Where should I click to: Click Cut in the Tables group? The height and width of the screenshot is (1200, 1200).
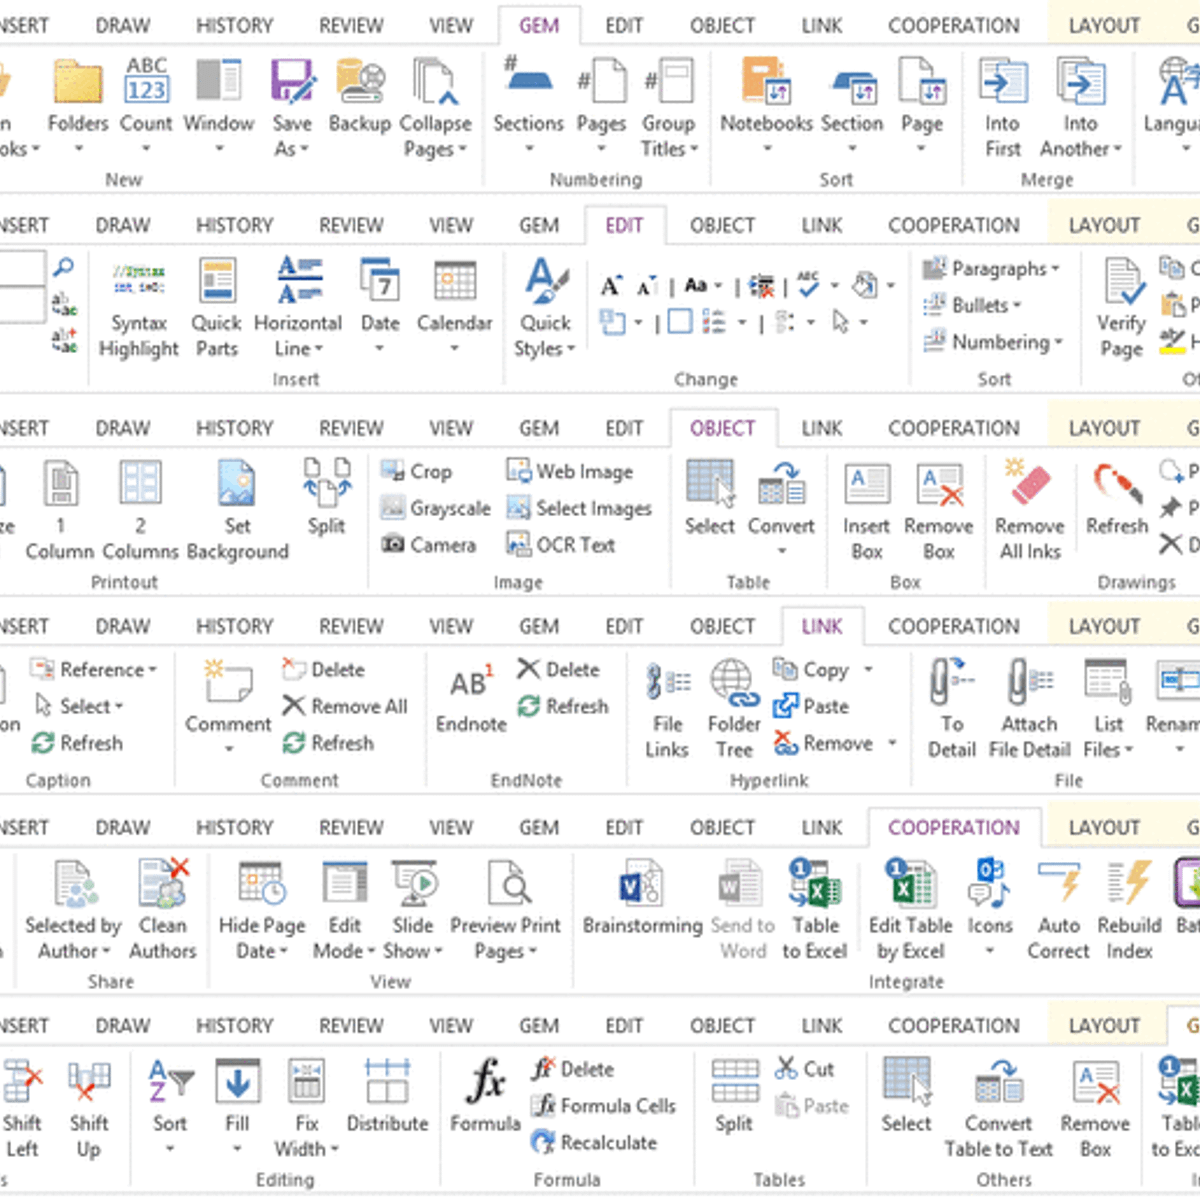point(805,1069)
